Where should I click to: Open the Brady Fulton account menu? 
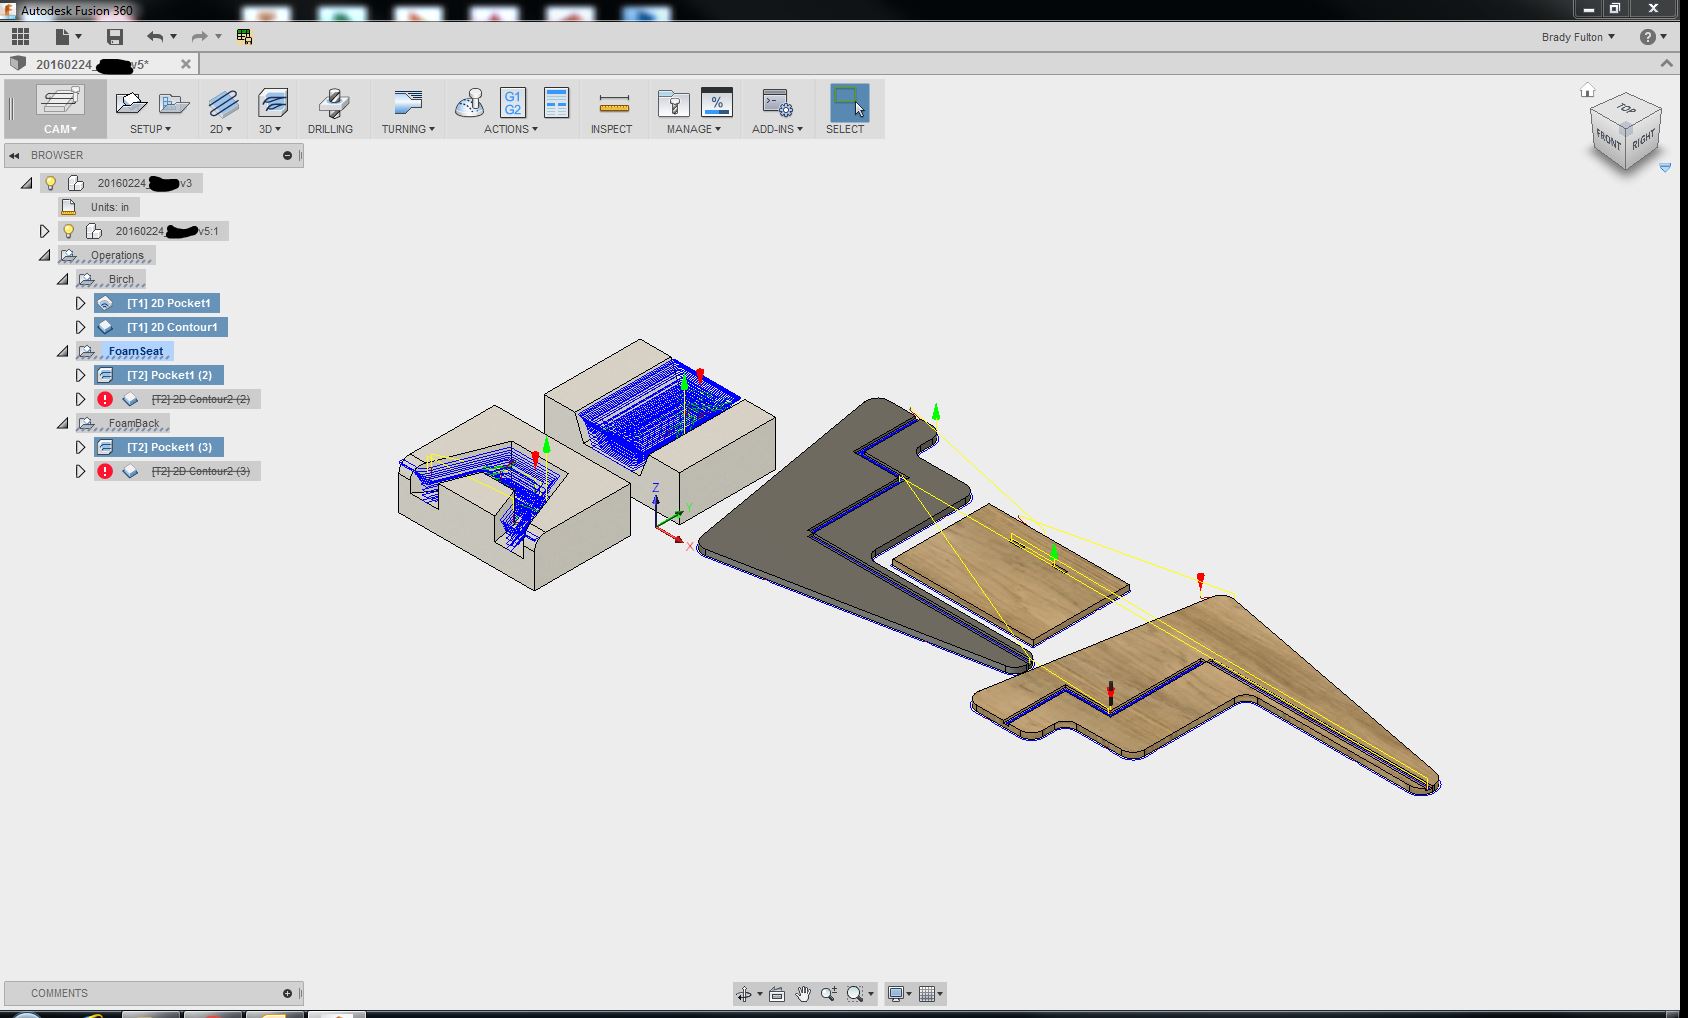coord(1578,37)
